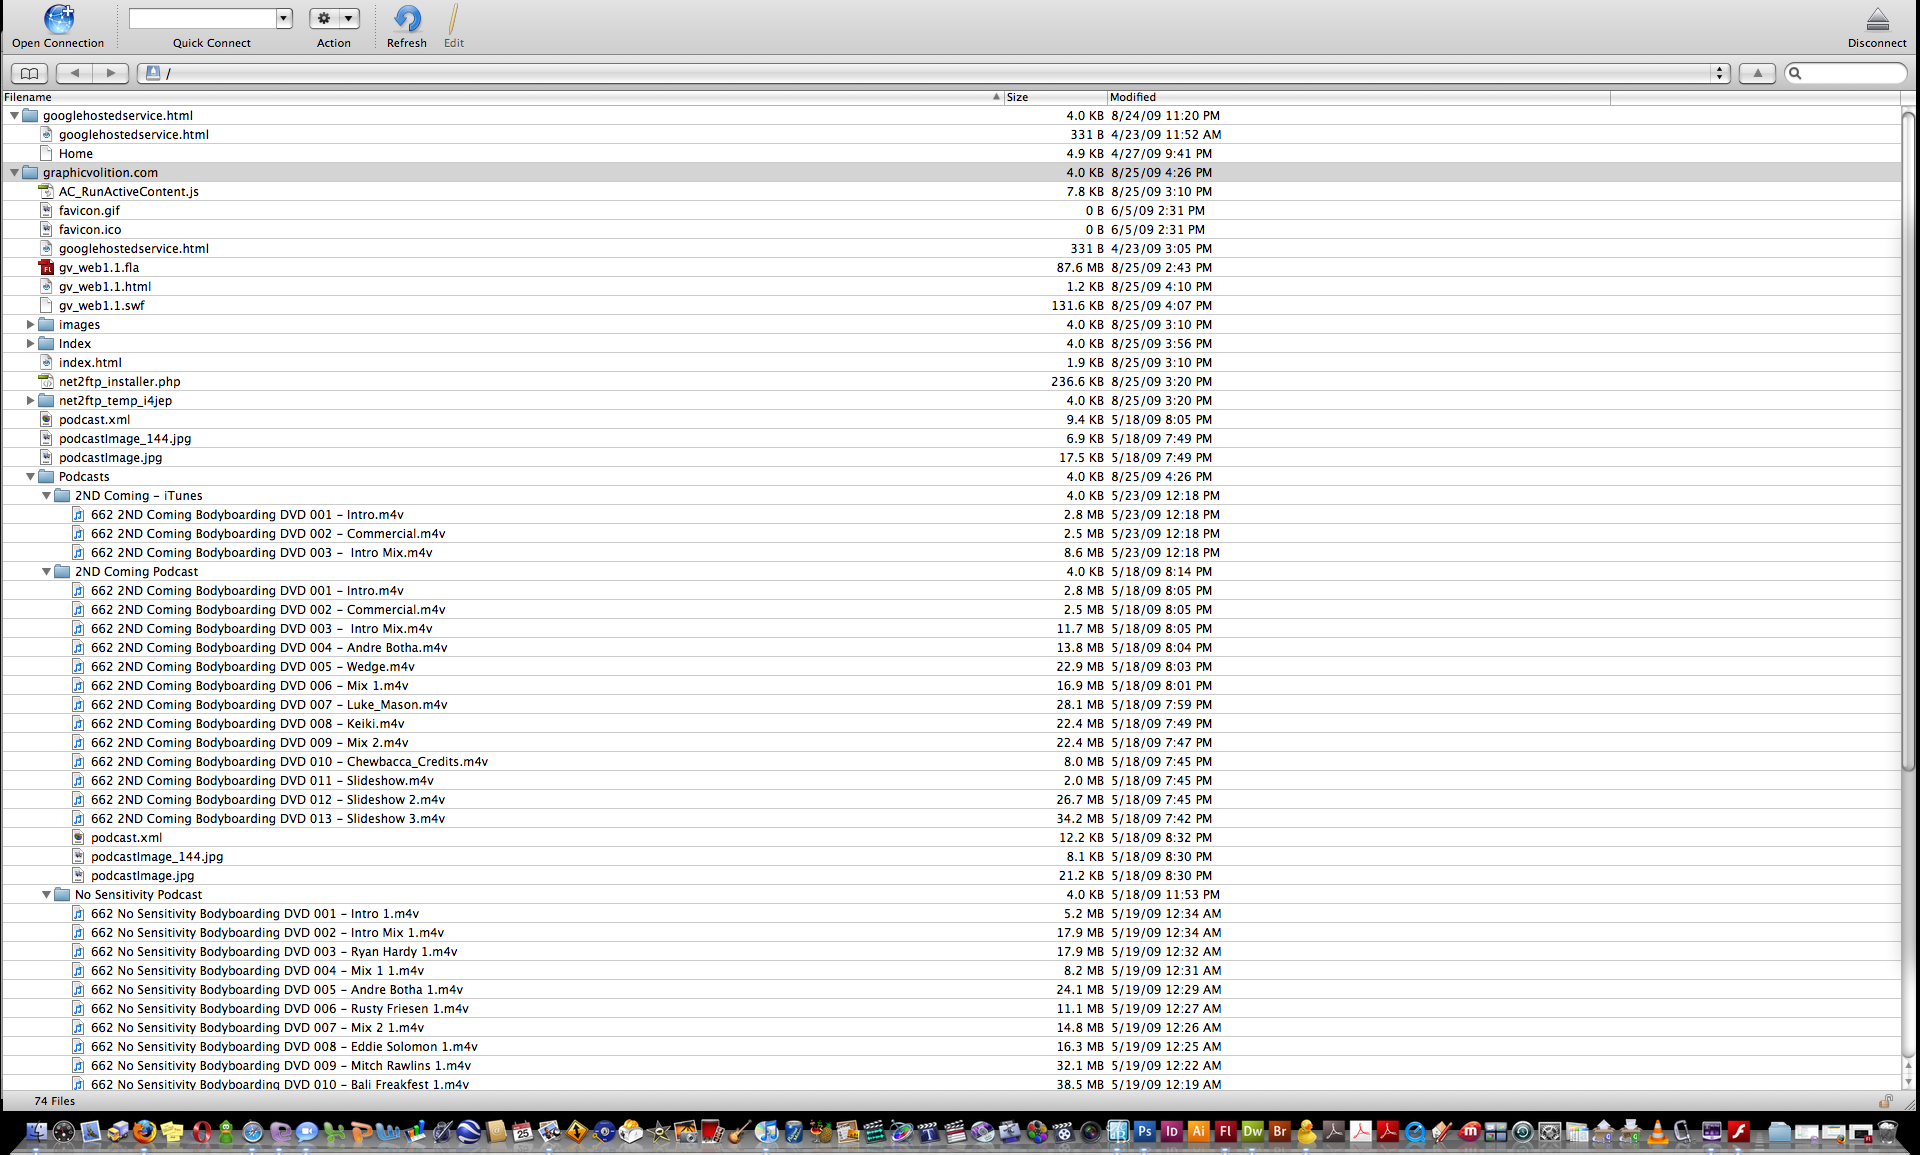
Task: Go back with the left arrow button
Action: pyautogui.click(x=75, y=73)
